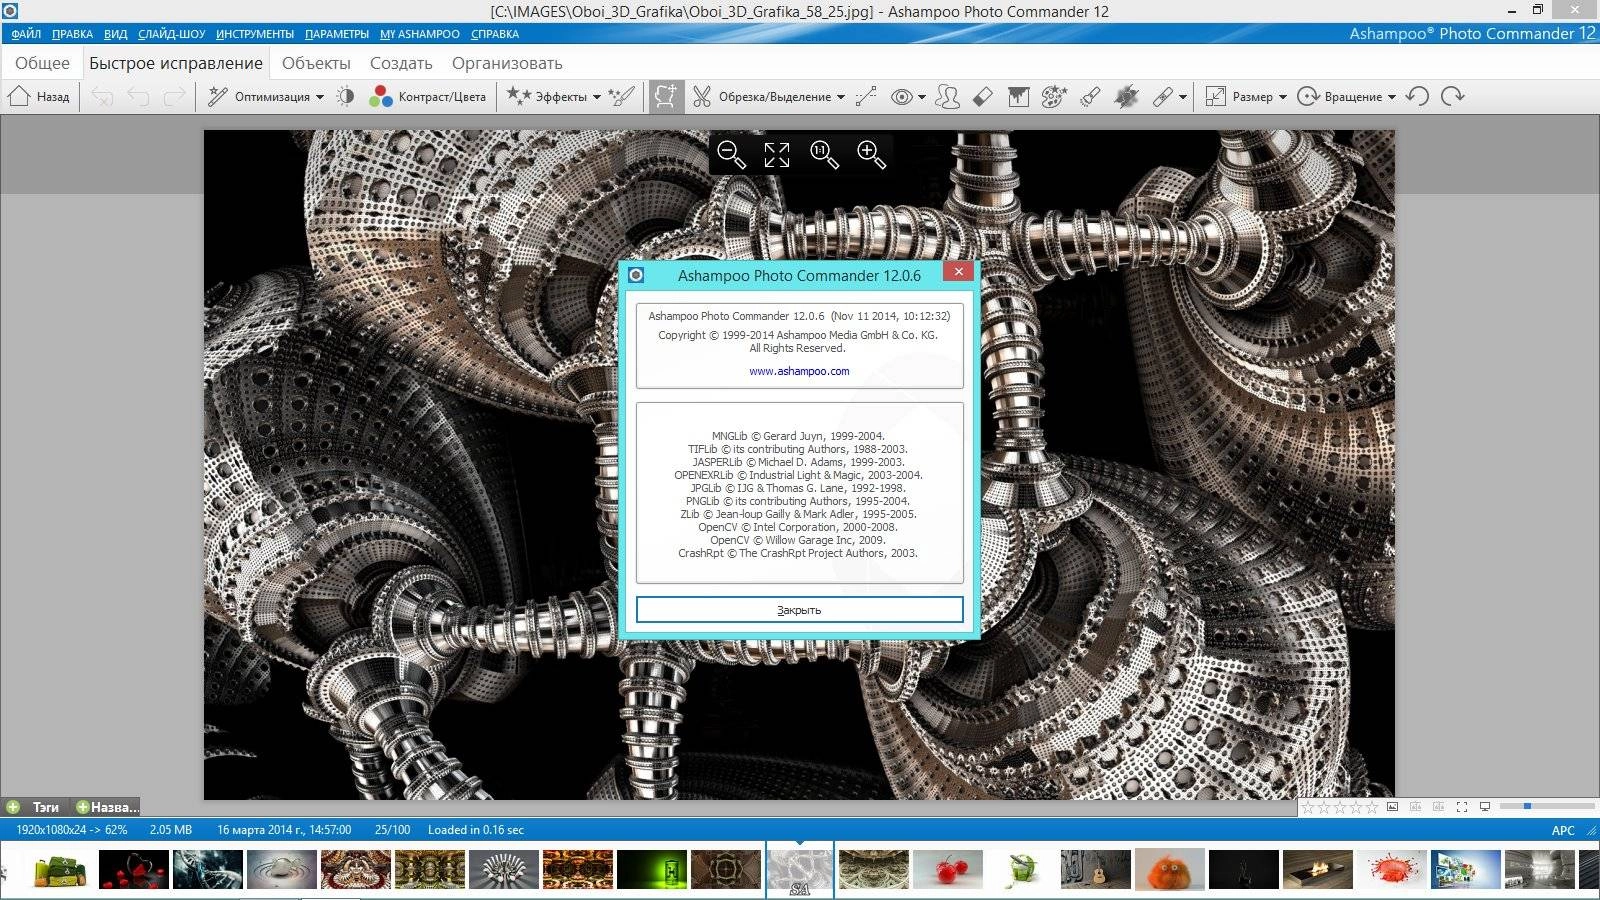Image resolution: width=1600 pixels, height=900 pixels.
Task: Open the ФАЙЛ menu
Action: [27, 34]
